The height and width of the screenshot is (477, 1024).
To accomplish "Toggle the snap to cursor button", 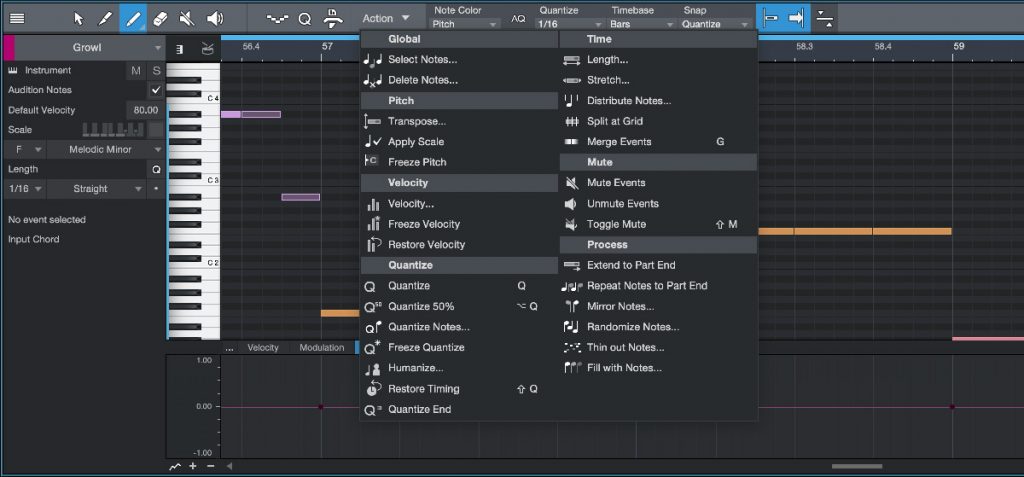I will click(x=770, y=18).
